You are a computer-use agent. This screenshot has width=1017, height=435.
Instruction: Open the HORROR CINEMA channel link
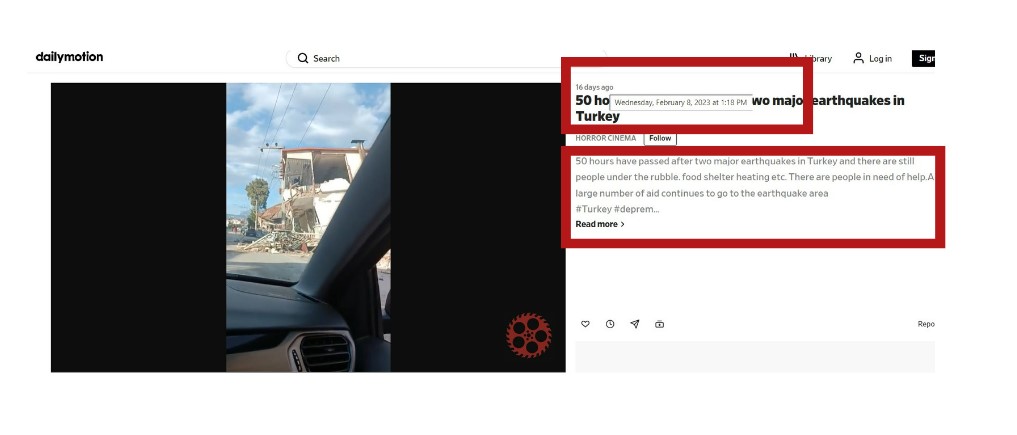point(606,138)
